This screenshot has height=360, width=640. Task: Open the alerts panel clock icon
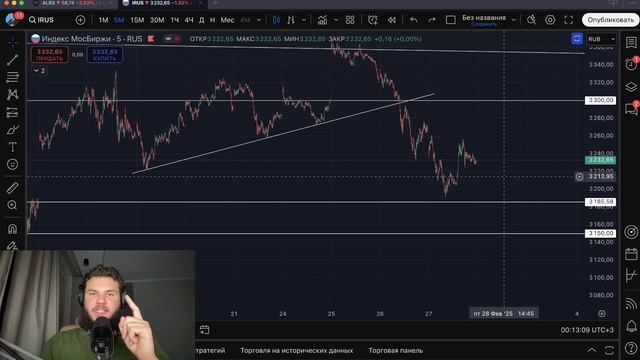click(631, 64)
